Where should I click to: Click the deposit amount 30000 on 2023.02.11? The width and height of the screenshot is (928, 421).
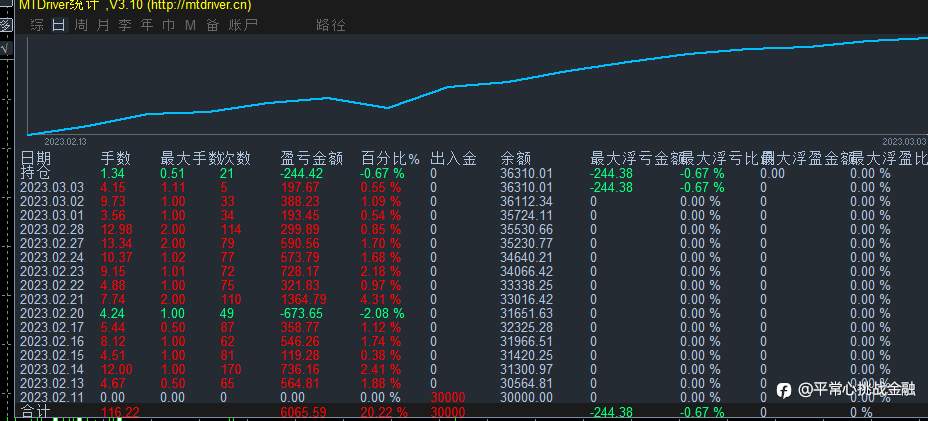(447, 397)
